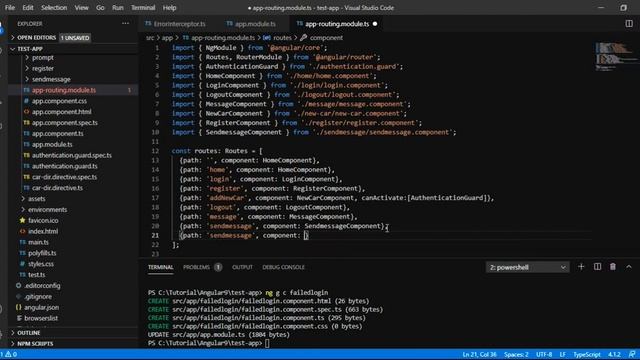
Task: Click Ln 21, Col 36 status entry
Action: click(x=479, y=354)
